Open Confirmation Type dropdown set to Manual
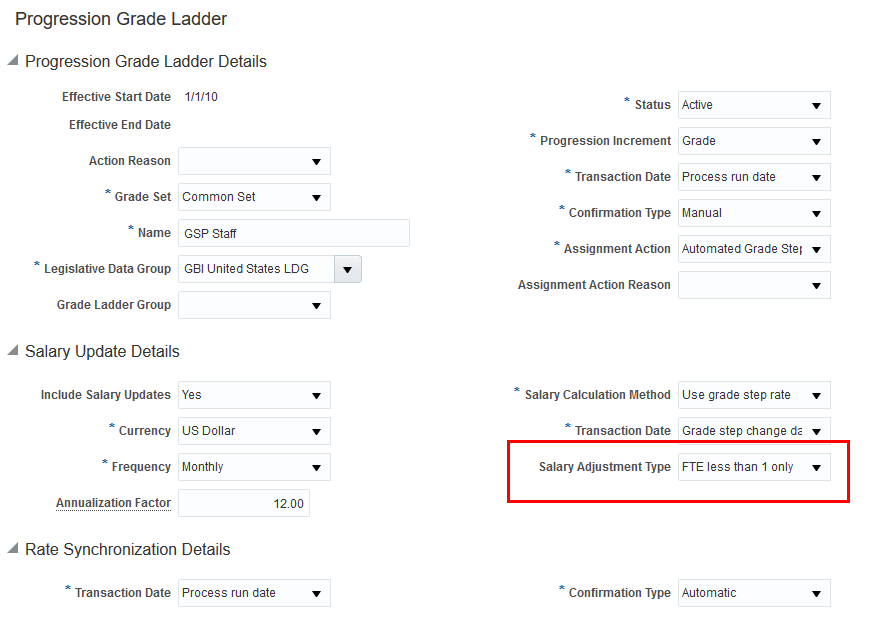This screenshot has height=638, width=880. pos(754,213)
